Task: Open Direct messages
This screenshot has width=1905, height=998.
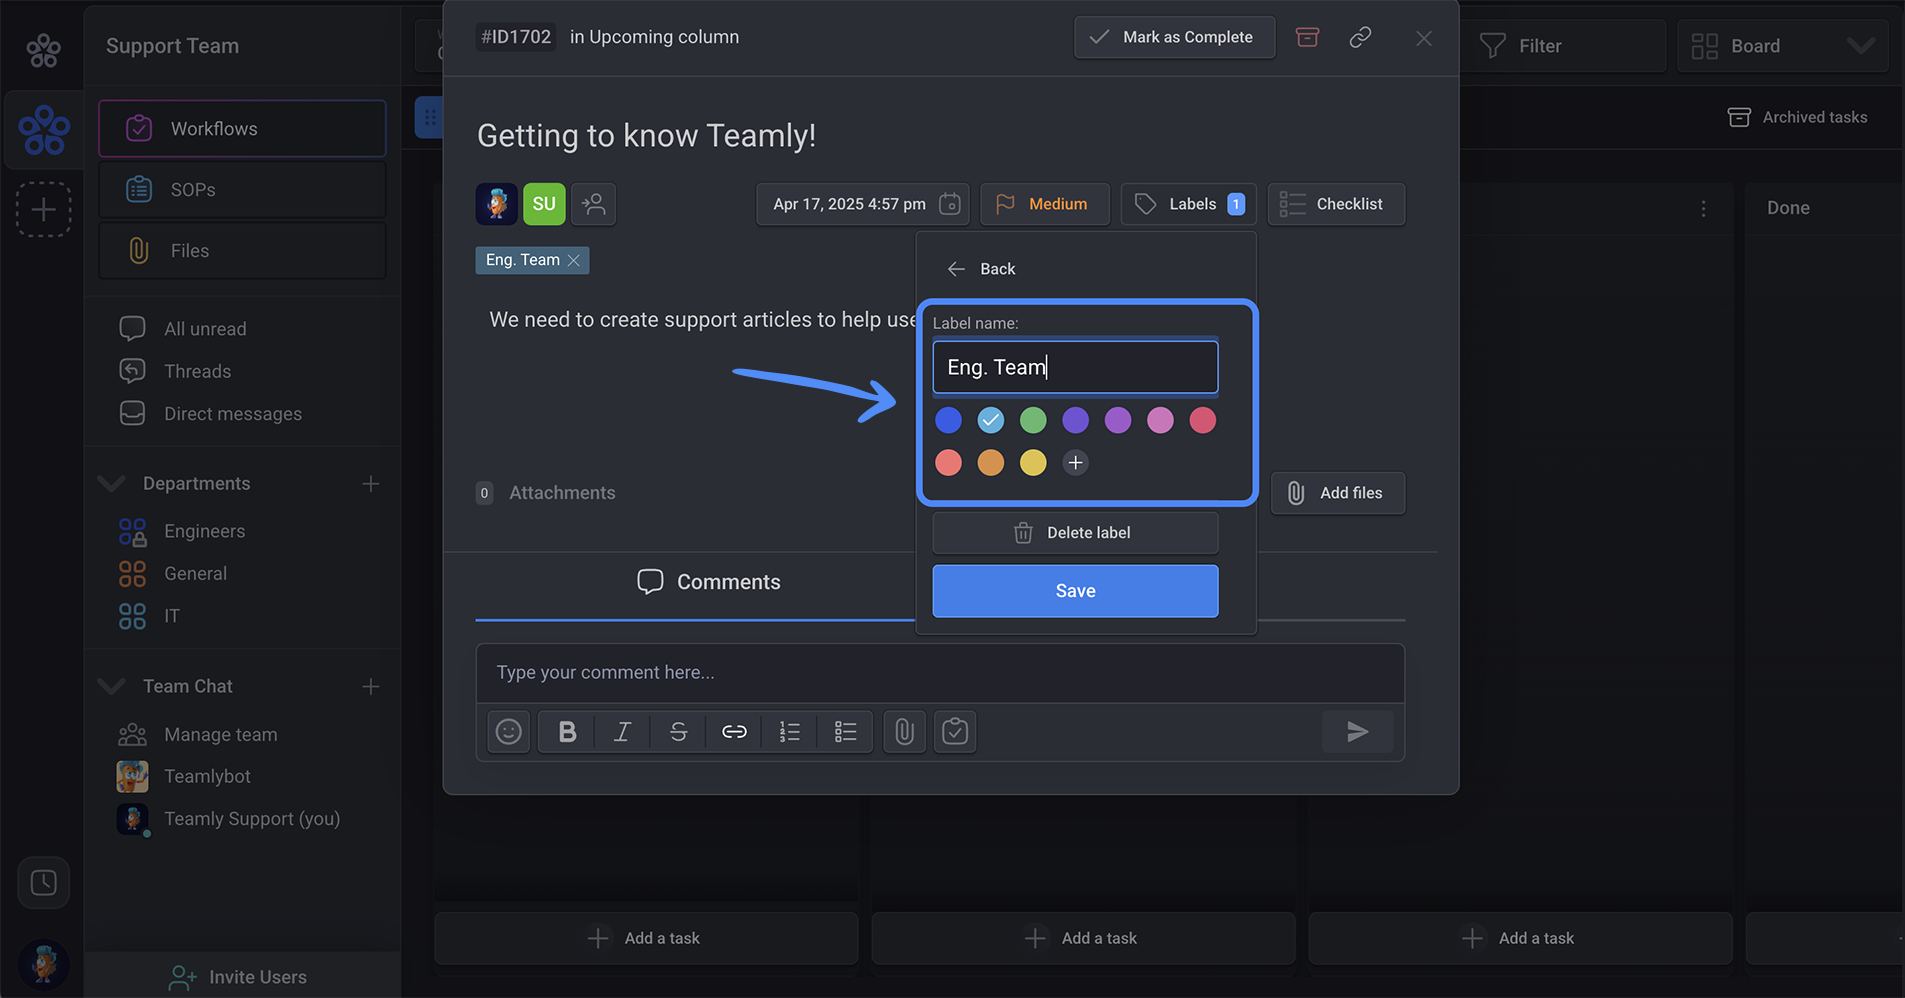Action: click(x=210, y=414)
